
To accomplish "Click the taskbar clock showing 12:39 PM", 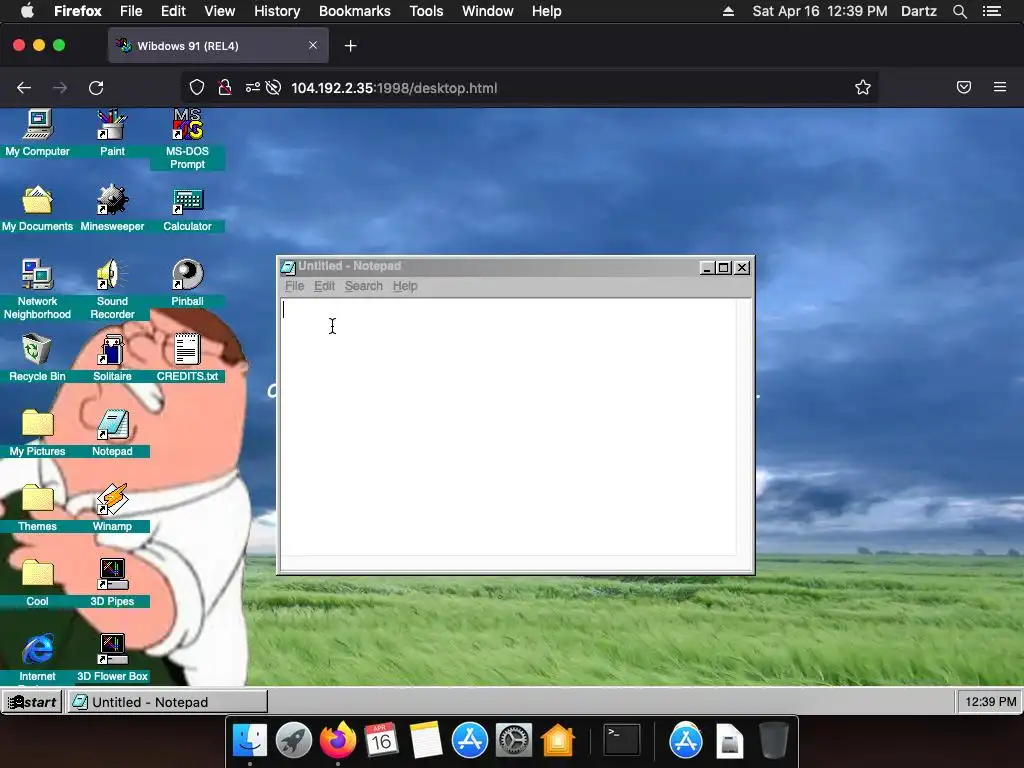I will click(990, 702).
